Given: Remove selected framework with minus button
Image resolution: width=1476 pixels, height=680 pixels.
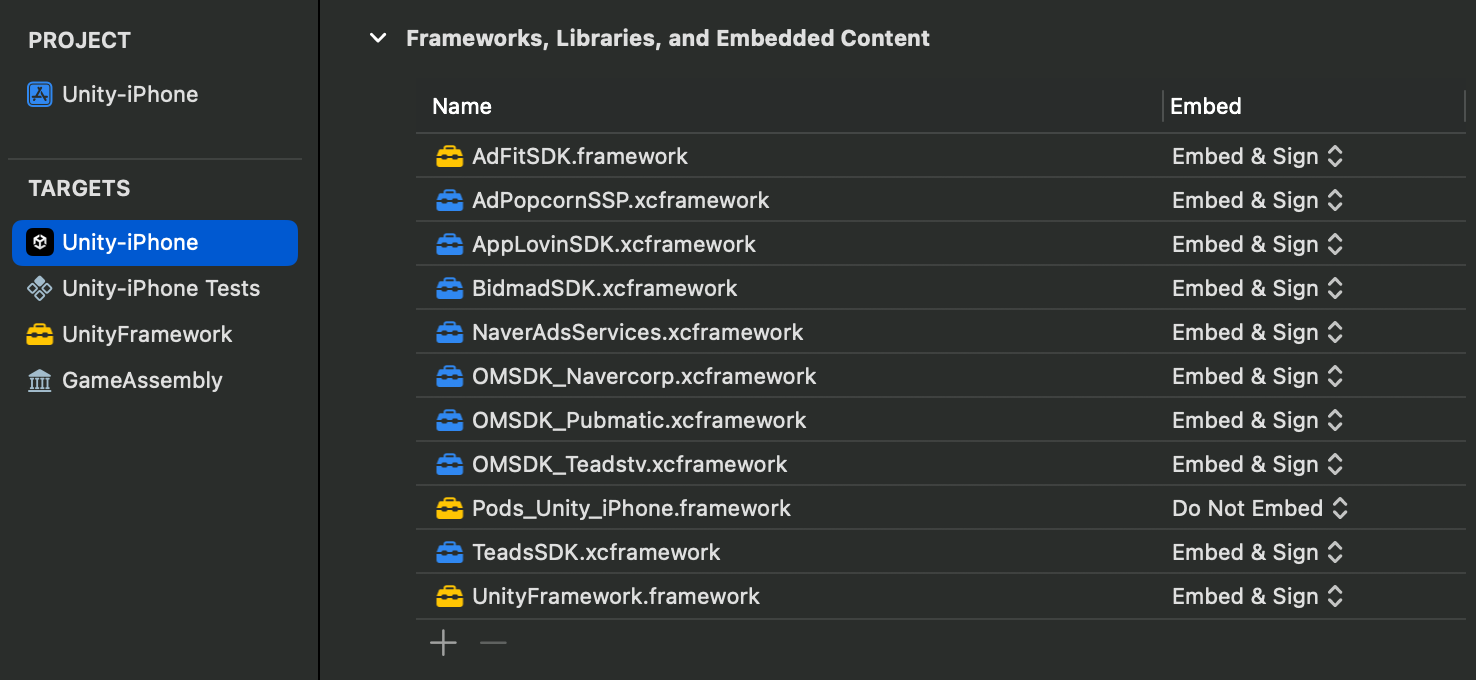Looking at the screenshot, I should [493, 643].
